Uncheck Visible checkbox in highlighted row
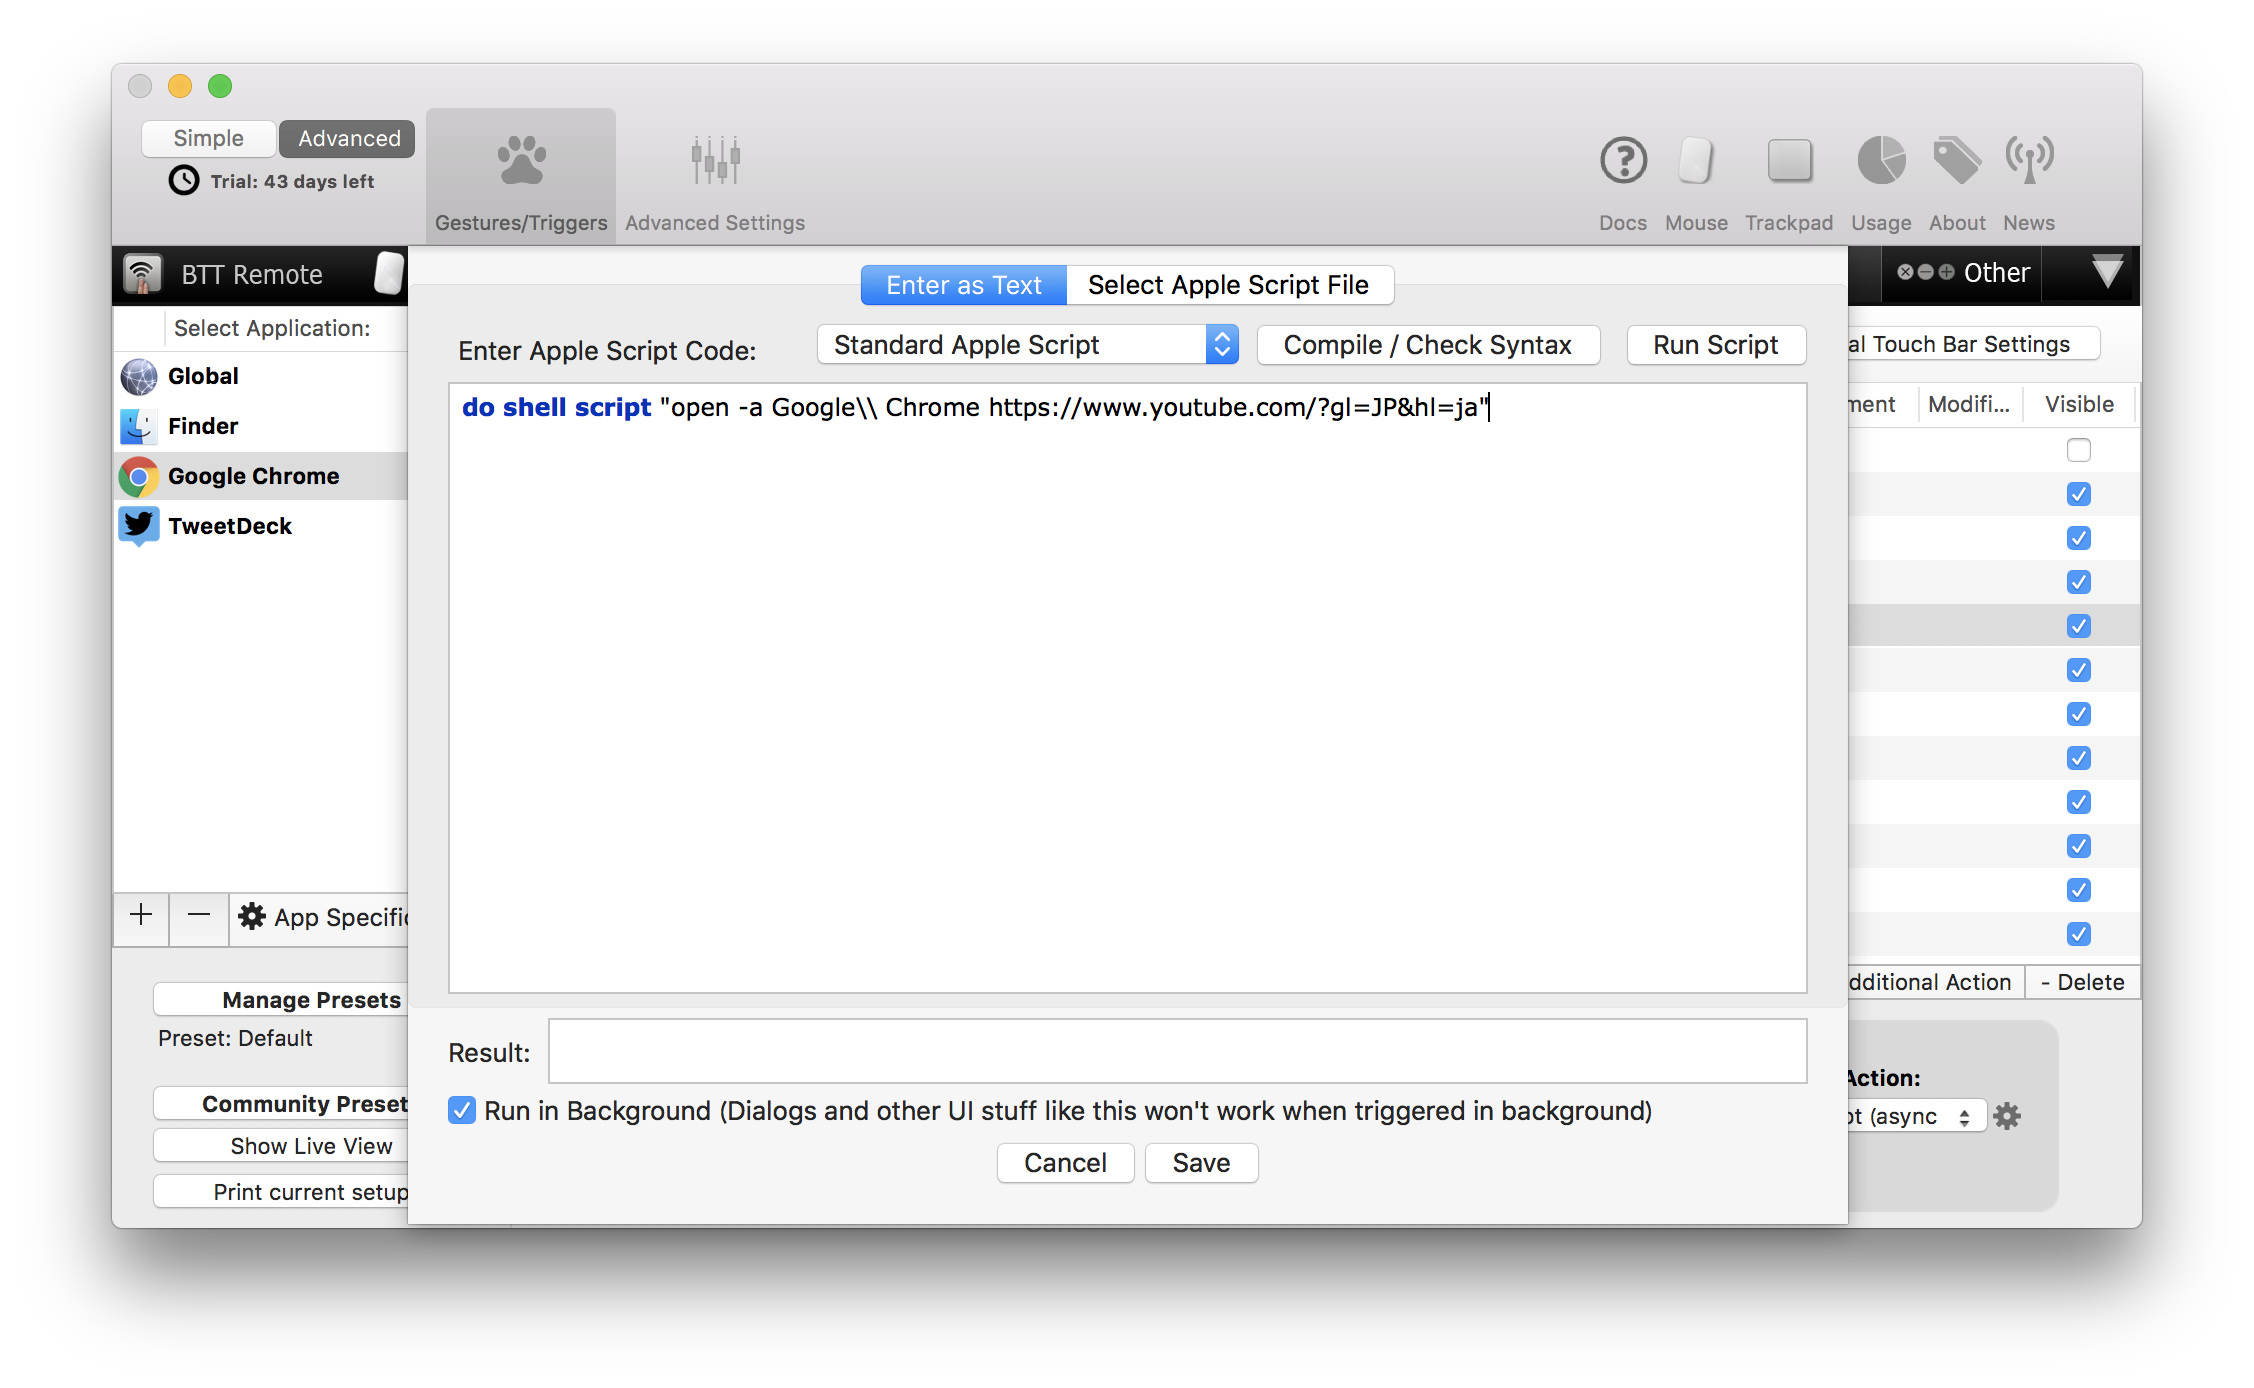 point(2078,626)
